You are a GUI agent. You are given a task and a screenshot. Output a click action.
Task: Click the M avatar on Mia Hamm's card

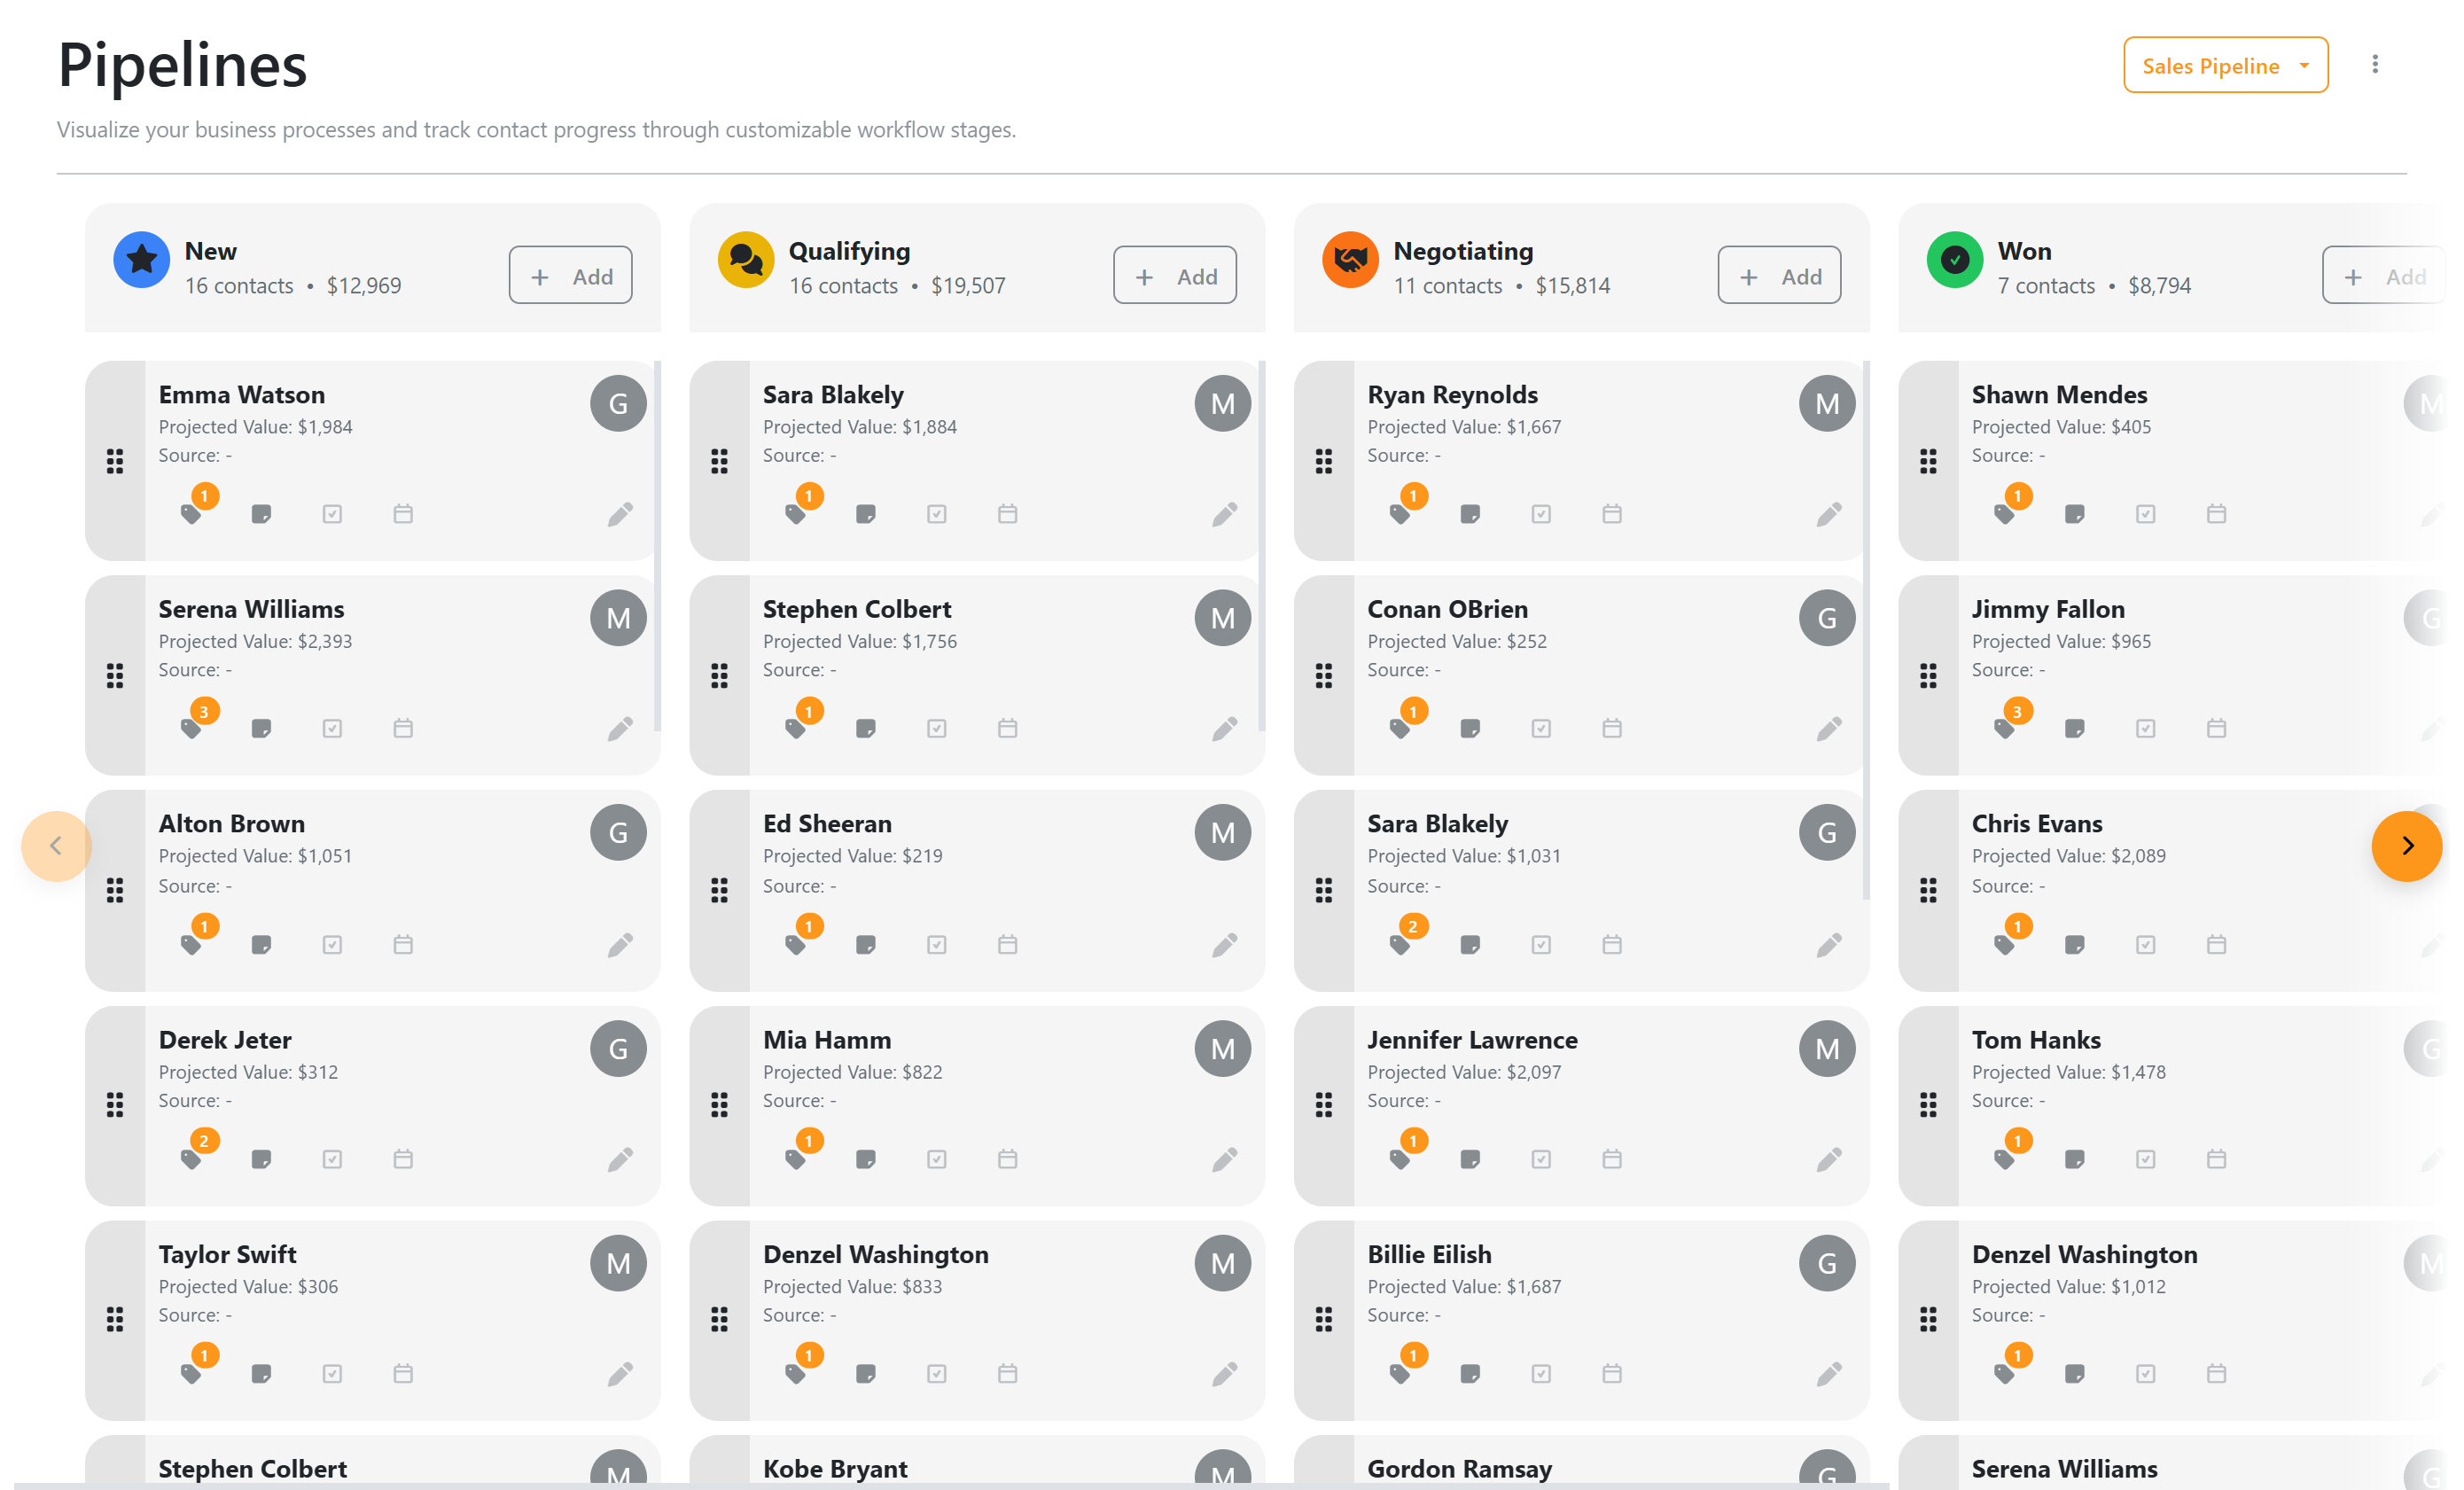[1223, 1048]
